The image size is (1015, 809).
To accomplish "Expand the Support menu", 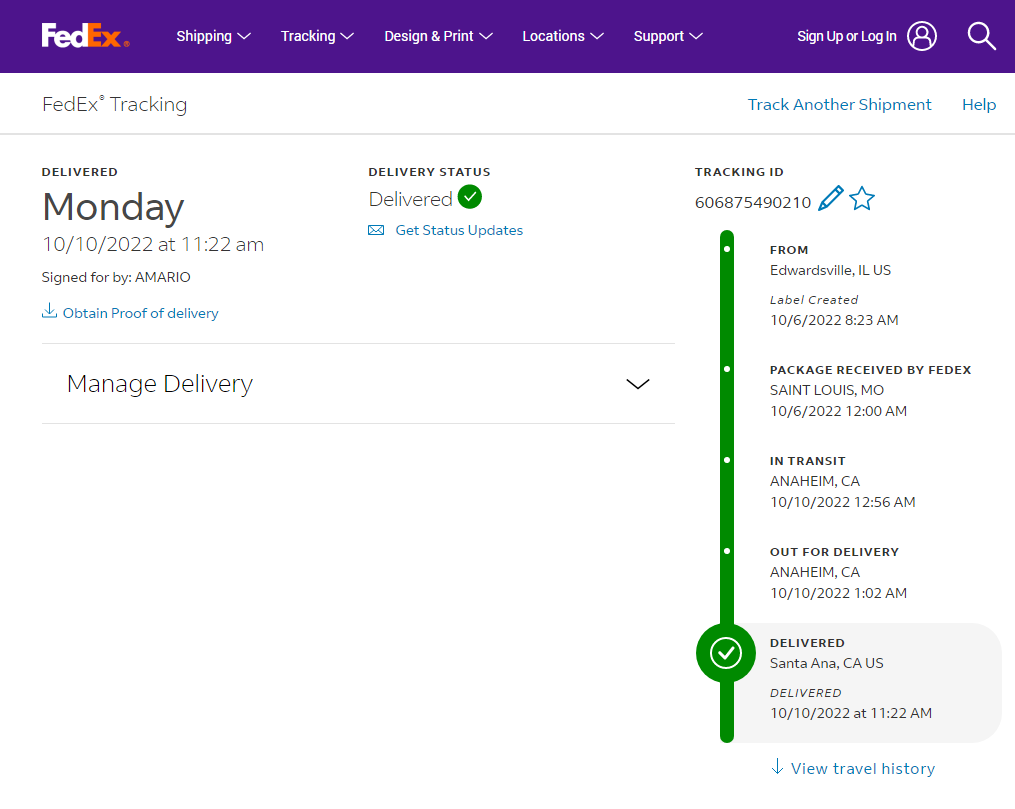I will coord(668,36).
